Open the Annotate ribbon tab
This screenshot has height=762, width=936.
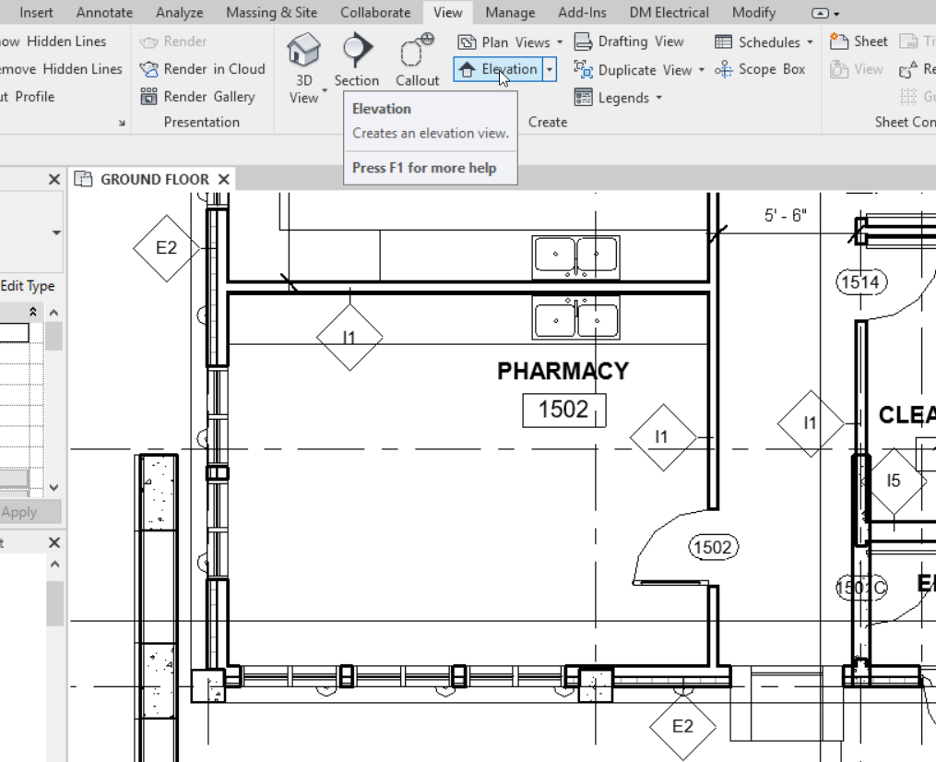(104, 12)
